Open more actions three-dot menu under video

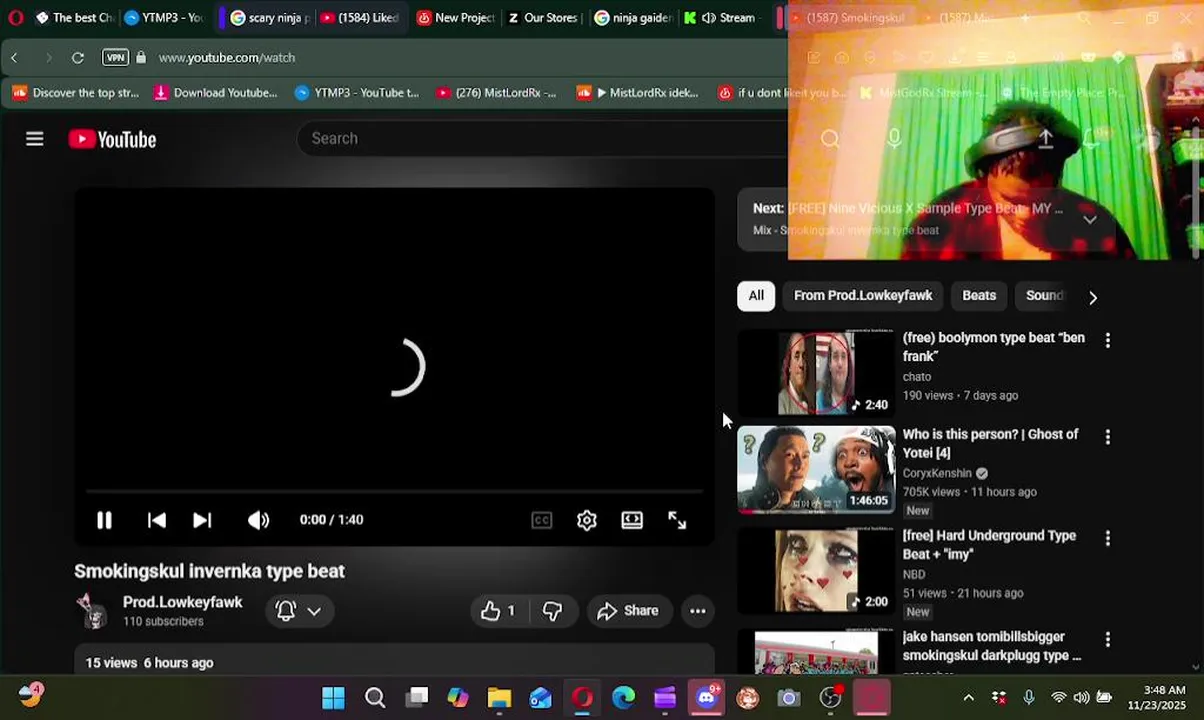click(698, 611)
